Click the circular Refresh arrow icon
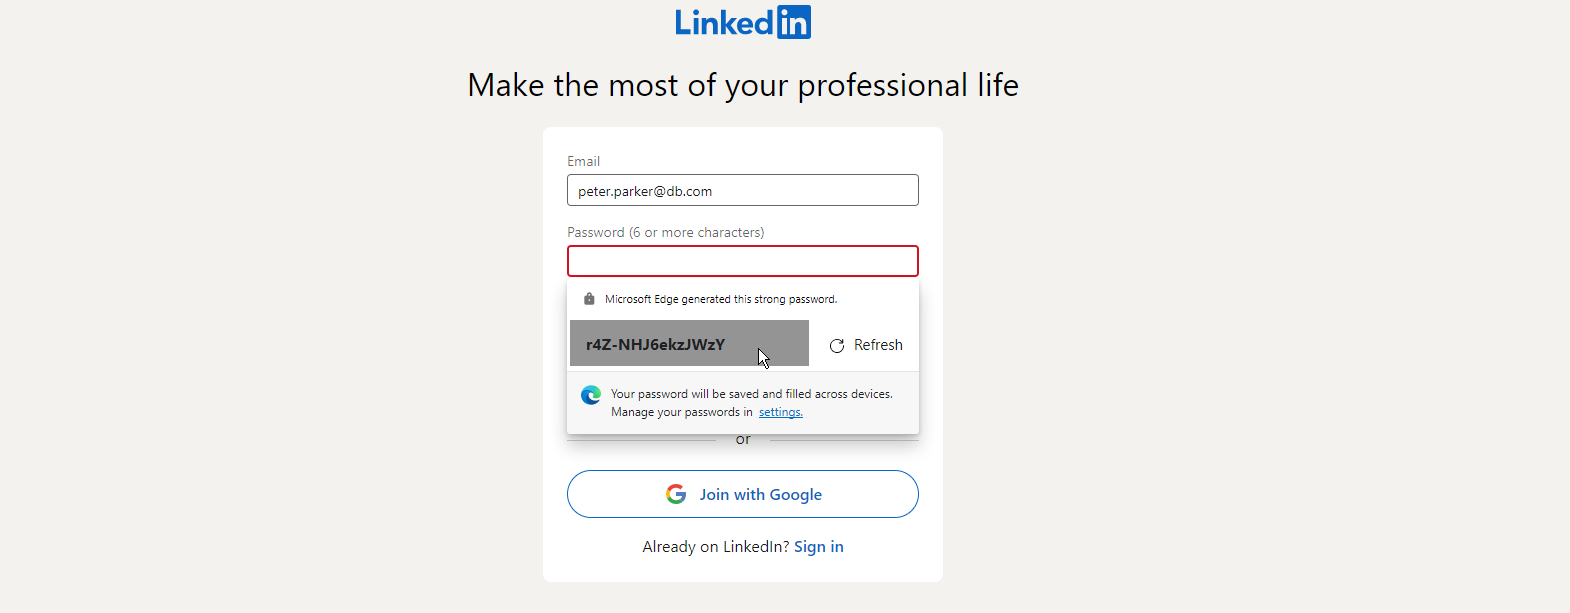Image resolution: width=1570 pixels, height=613 pixels. [837, 346]
